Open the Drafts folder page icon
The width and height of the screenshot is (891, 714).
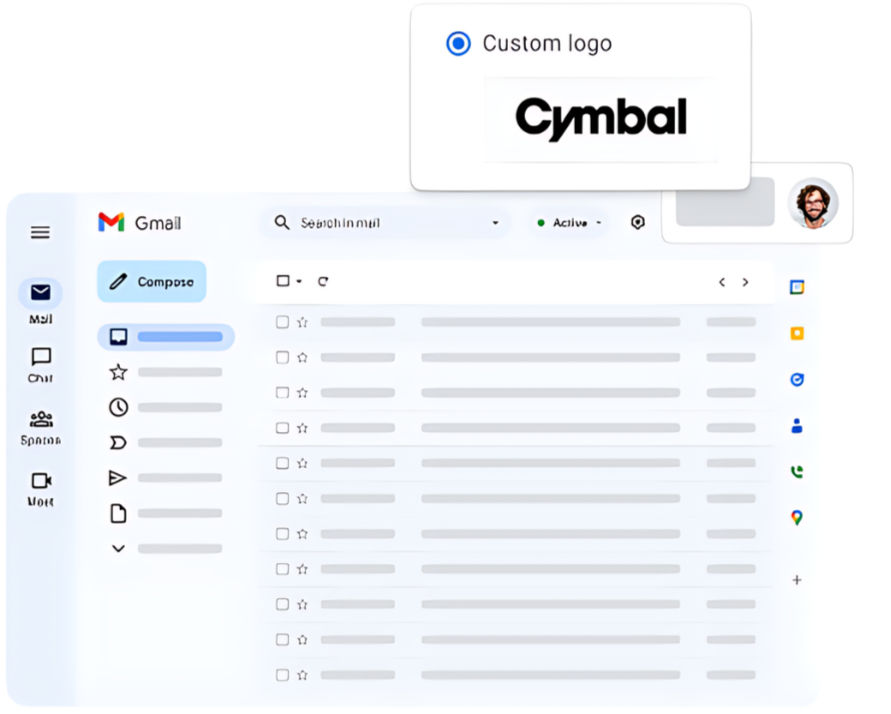tap(118, 513)
